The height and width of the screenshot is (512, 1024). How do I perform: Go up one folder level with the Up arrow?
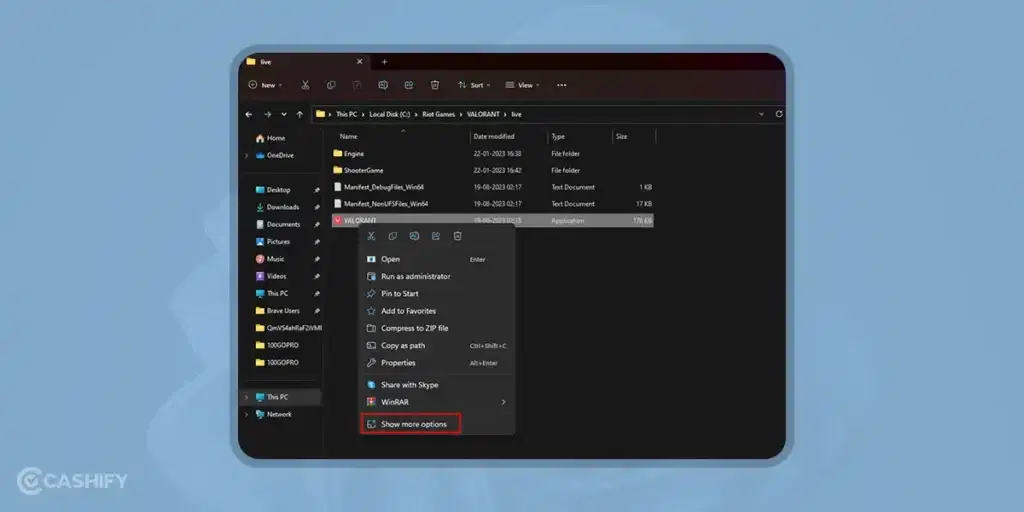[x=300, y=114]
